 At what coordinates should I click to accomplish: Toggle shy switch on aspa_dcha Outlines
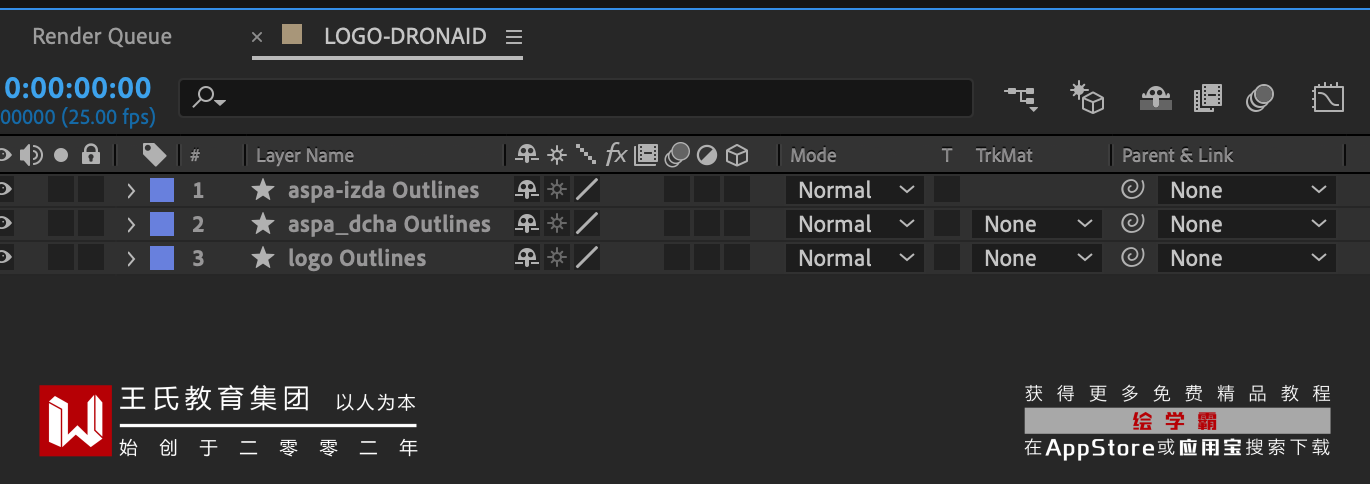pos(526,224)
